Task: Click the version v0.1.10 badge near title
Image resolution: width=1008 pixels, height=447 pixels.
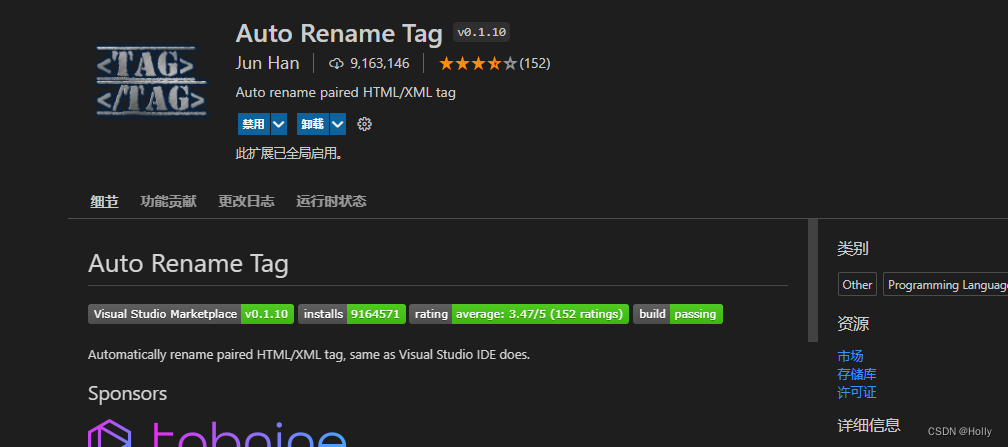Action: [x=482, y=32]
